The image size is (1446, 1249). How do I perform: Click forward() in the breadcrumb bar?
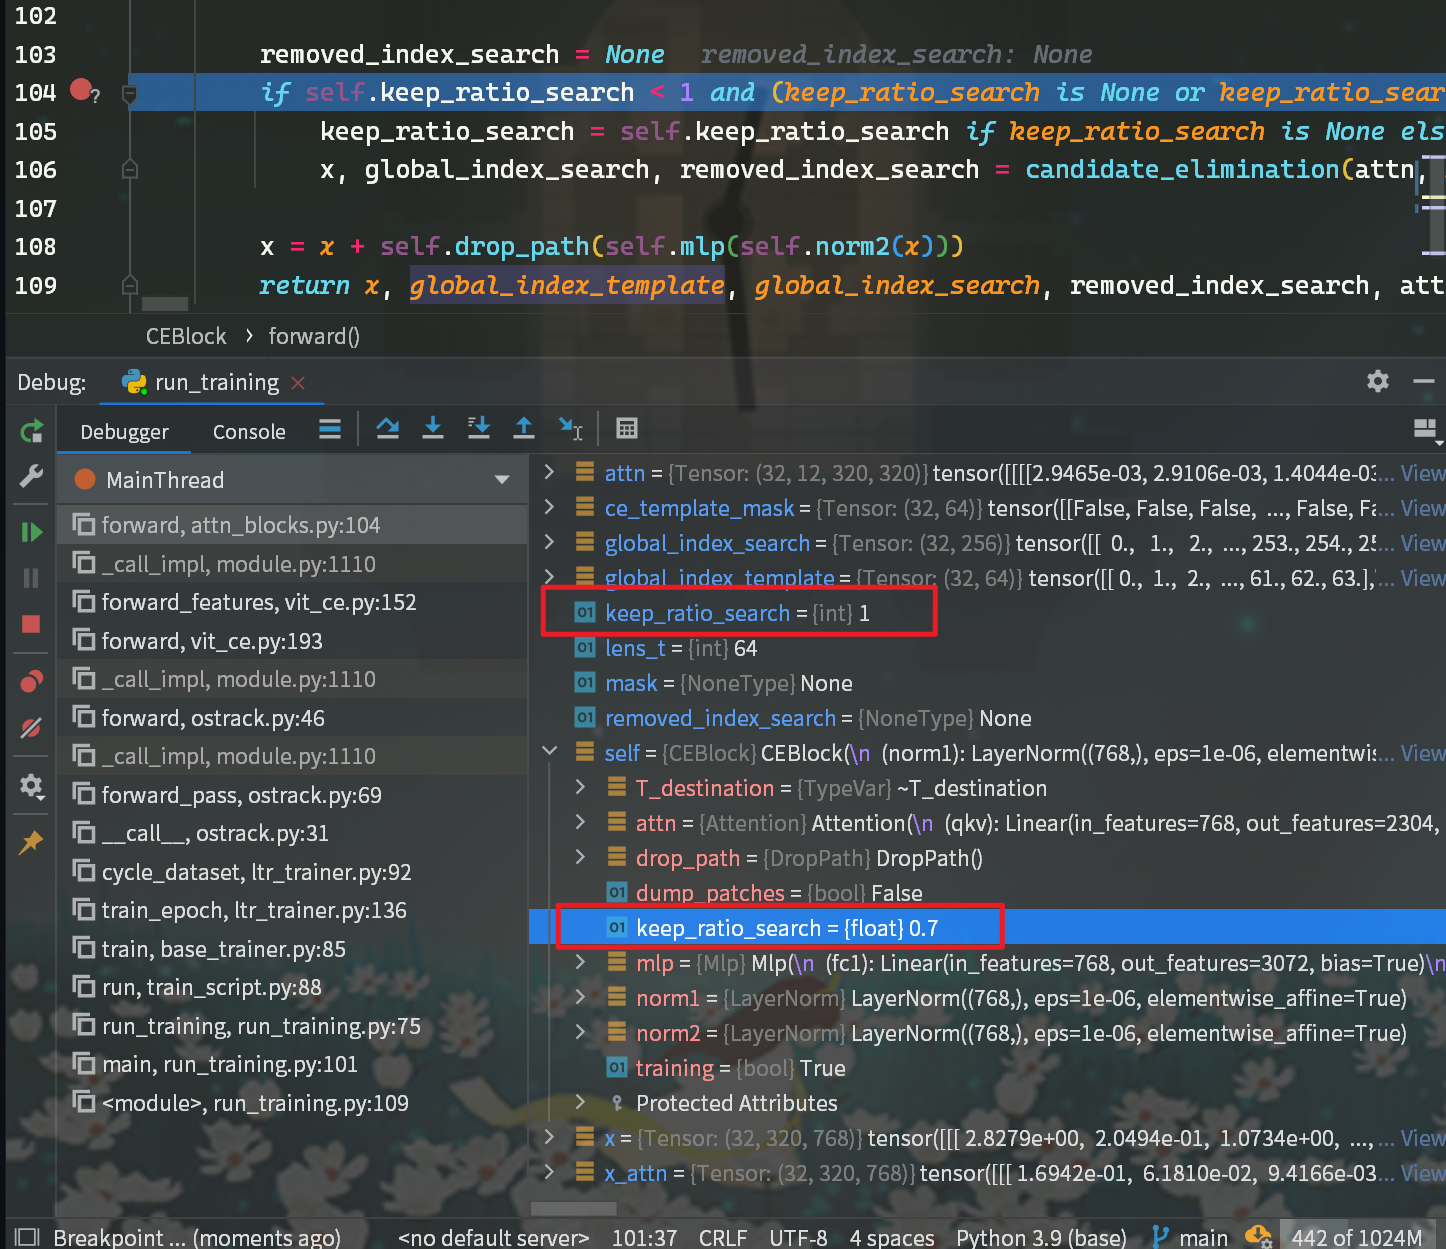(x=313, y=336)
